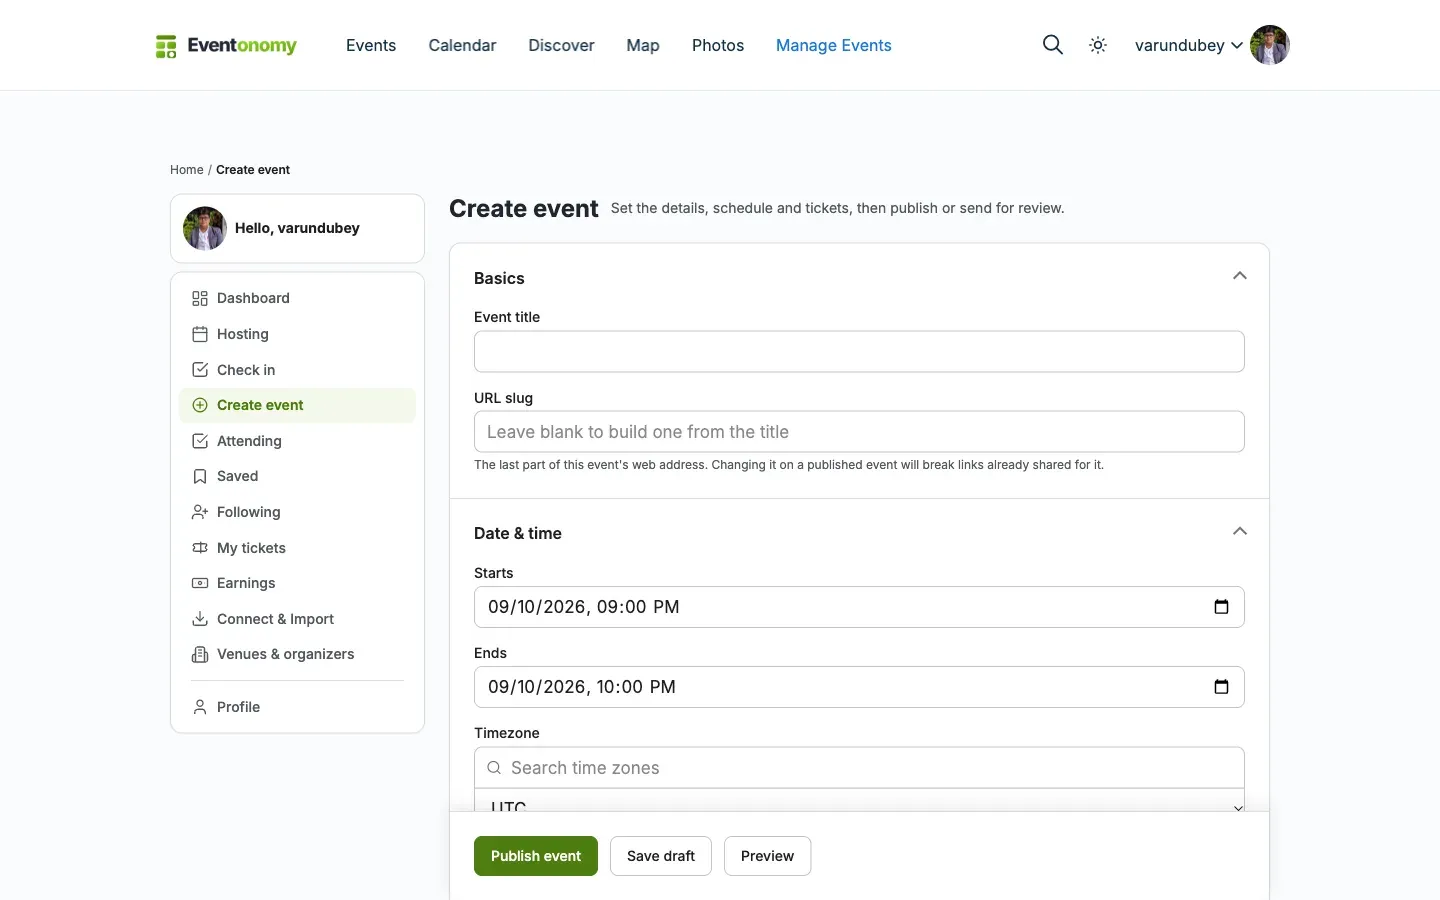This screenshot has width=1440, height=900.
Task: Open the Ends date picker calendar icon
Action: tap(1221, 687)
